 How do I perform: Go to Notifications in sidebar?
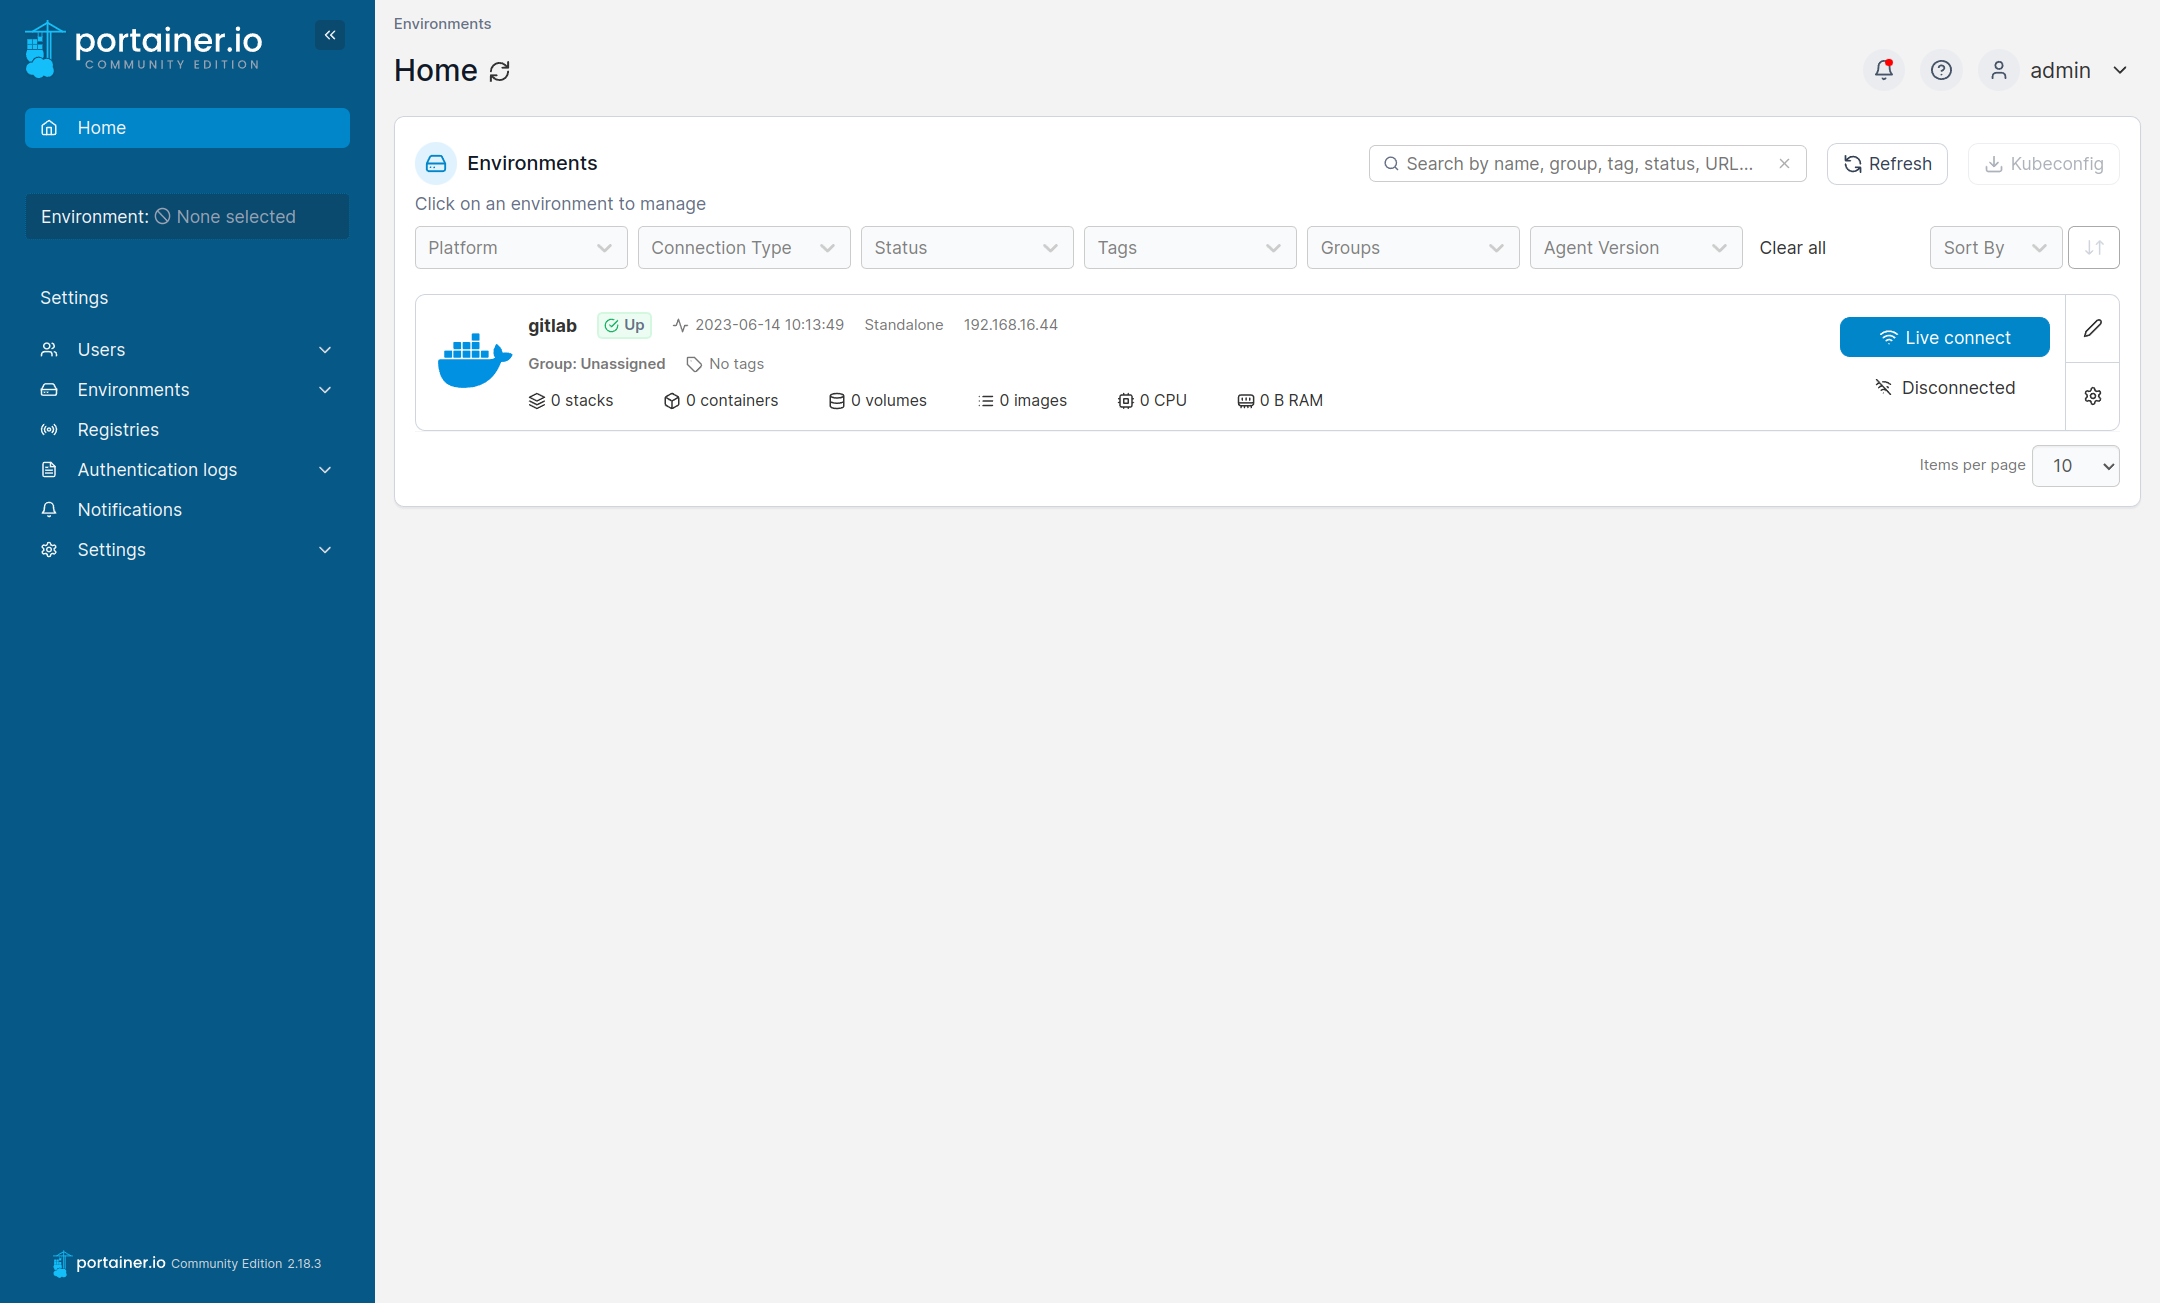(130, 509)
